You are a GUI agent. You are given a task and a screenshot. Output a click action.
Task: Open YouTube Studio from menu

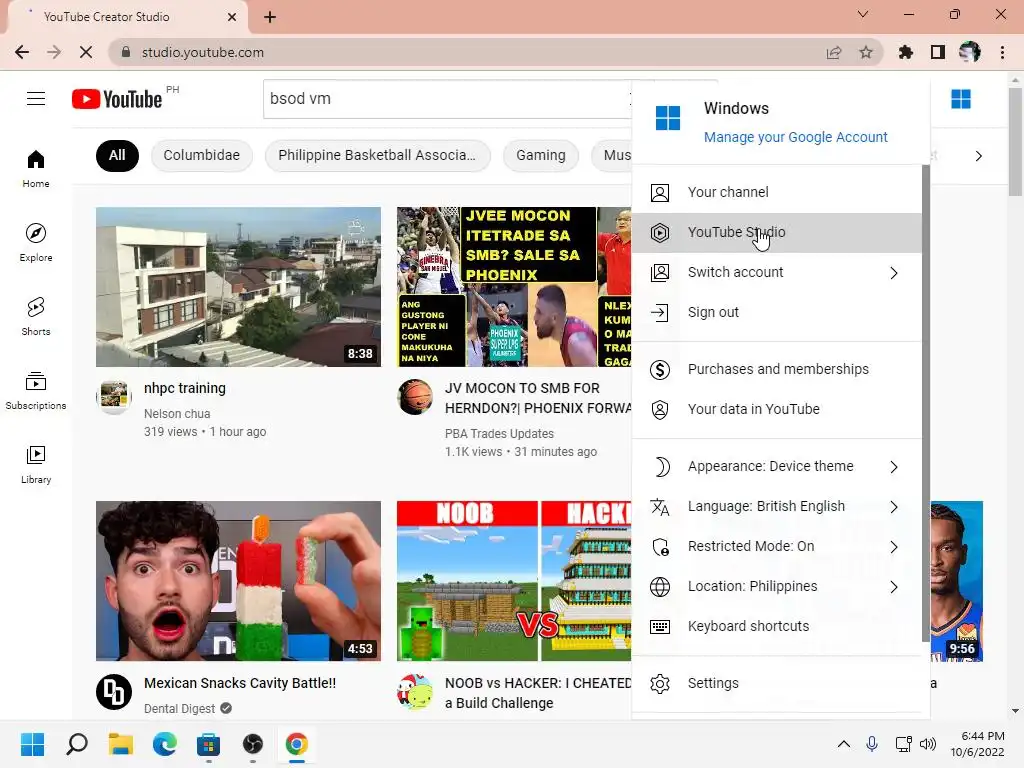click(776, 232)
